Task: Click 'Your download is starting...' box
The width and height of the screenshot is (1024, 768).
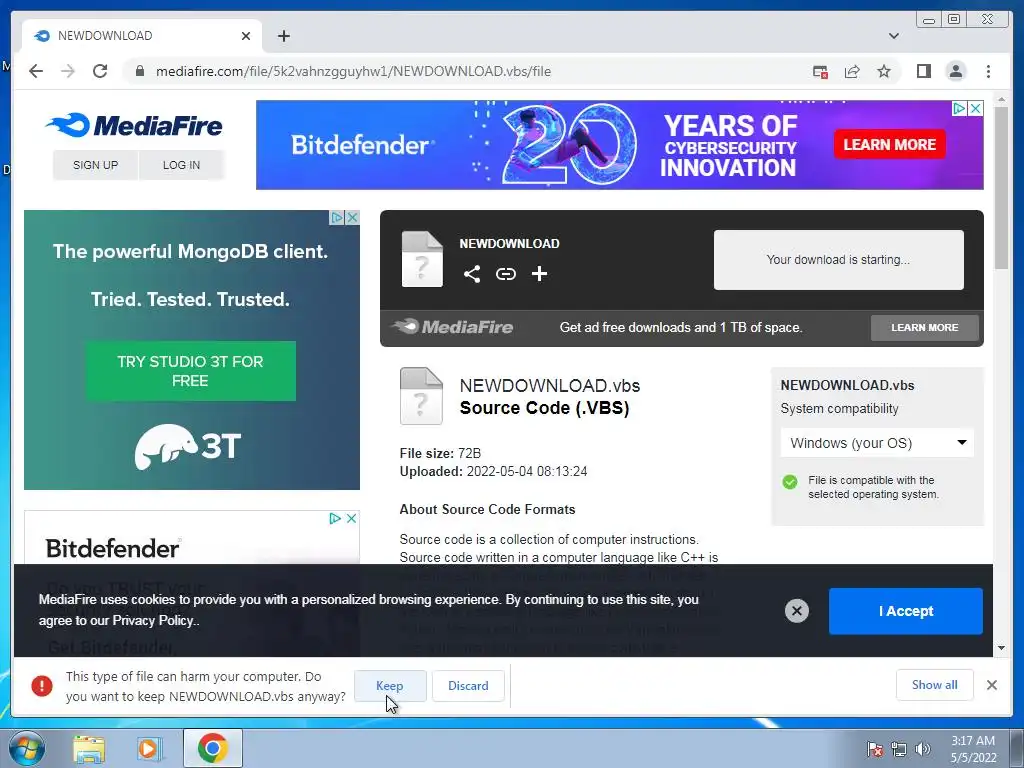Action: (839, 260)
